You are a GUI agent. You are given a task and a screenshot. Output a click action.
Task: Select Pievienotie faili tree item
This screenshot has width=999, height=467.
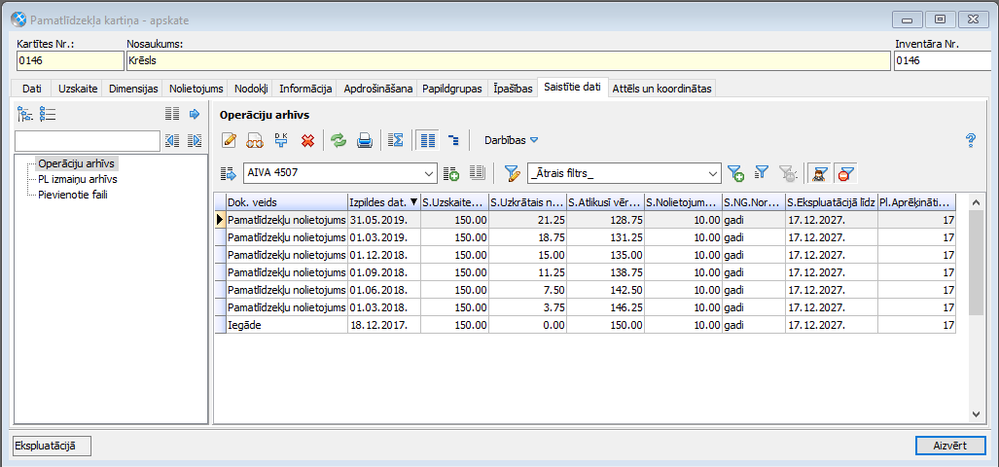[x=72, y=194]
